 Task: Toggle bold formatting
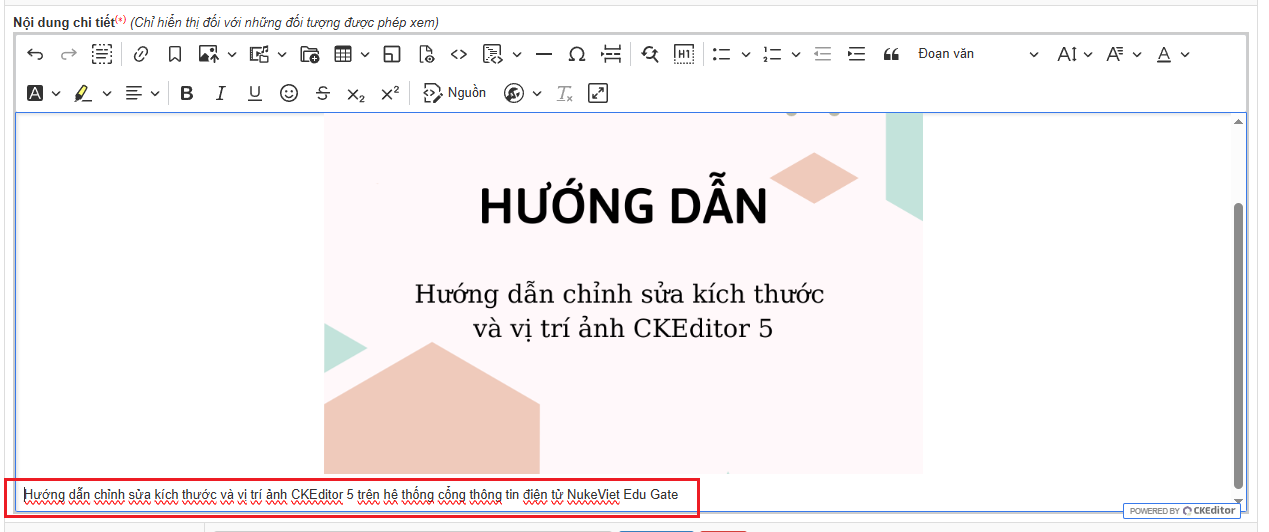[x=187, y=93]
